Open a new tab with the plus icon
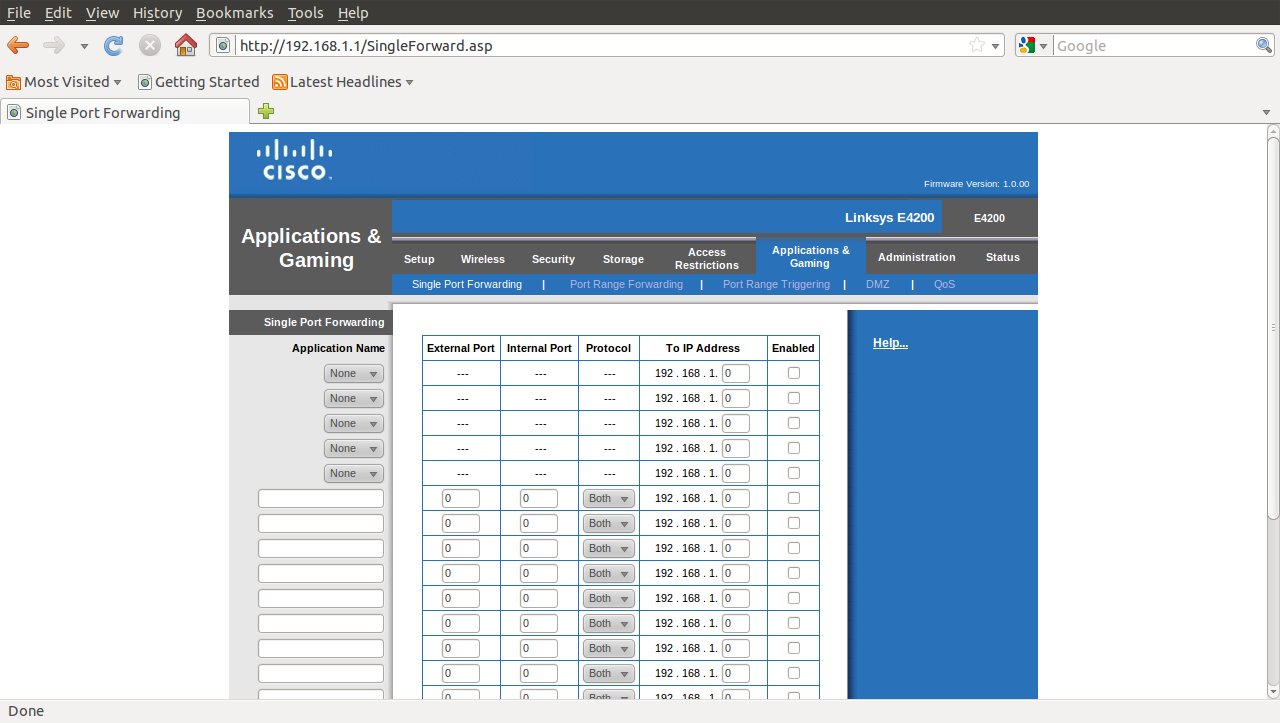Screen dimensions: 1280x723 pyautogui.click(x=266, y=112)
